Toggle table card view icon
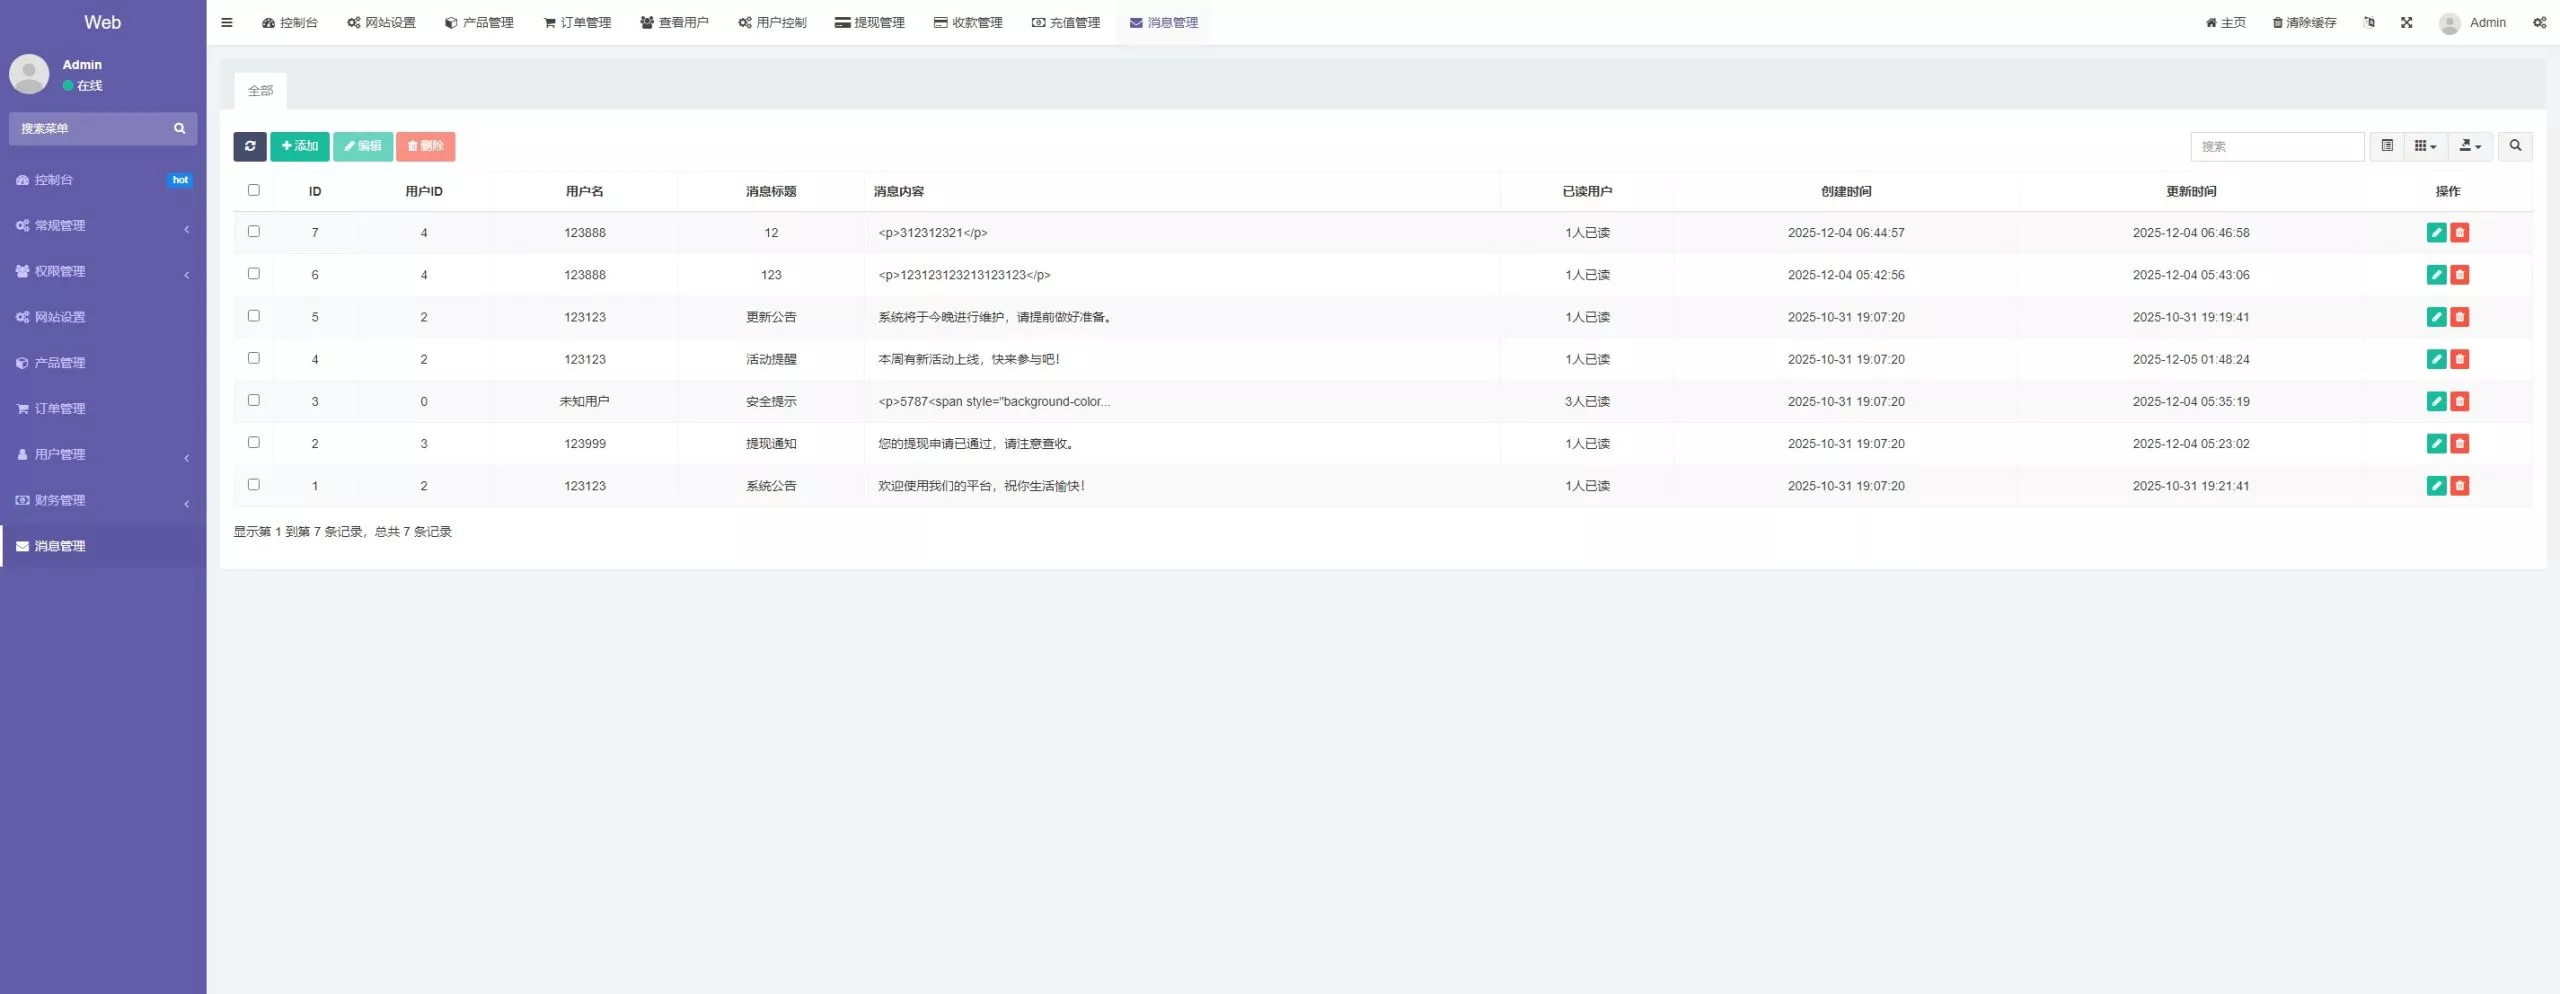The height and width of the screenshot is (994, 2560). [x=2387, y=146]
